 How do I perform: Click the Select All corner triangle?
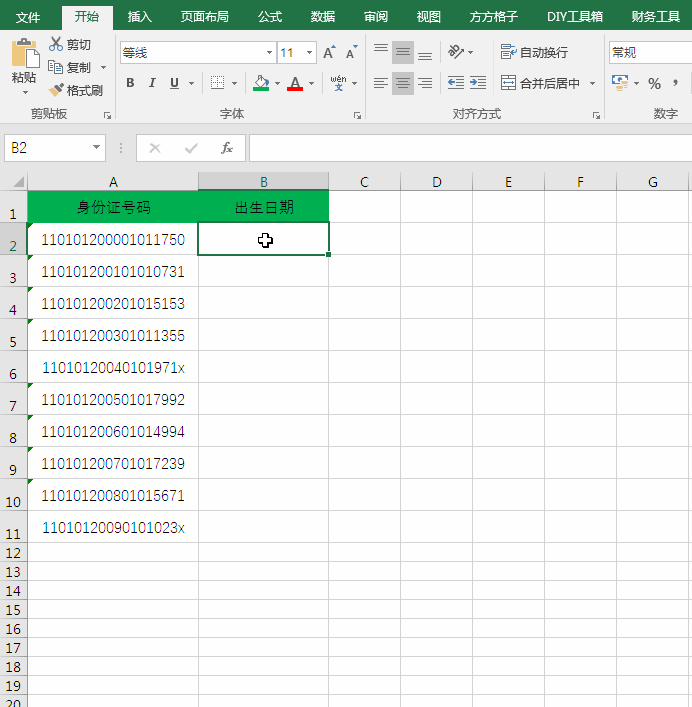coord(18,182)
